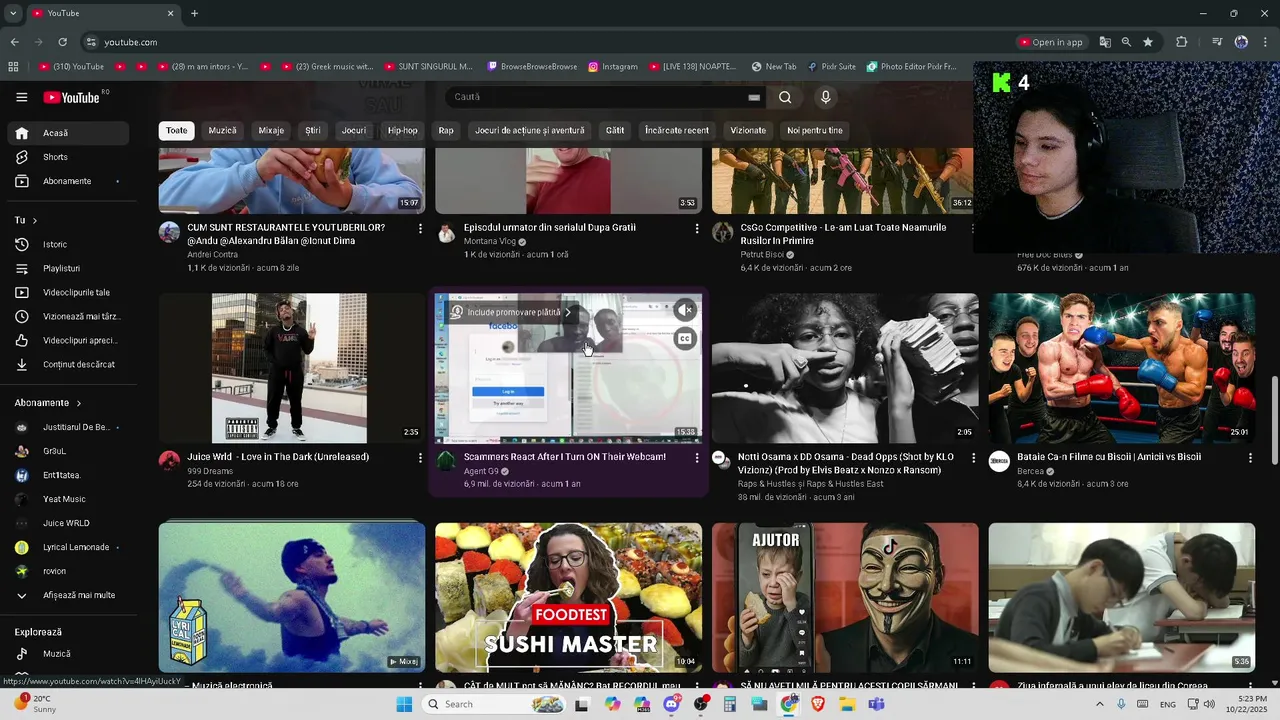The height and width of the screenshot is (720, 1280).
Task: Open Windows Start menu
Action: [x=404, y=704]
